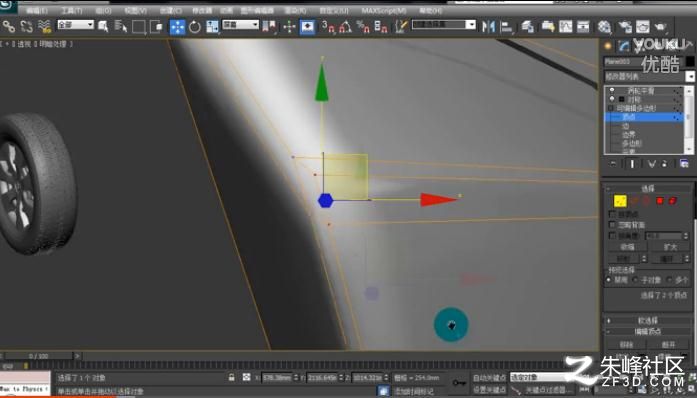Open the Select by Name tool
Screen dimensions: 697x398
[x=121, y=27]
